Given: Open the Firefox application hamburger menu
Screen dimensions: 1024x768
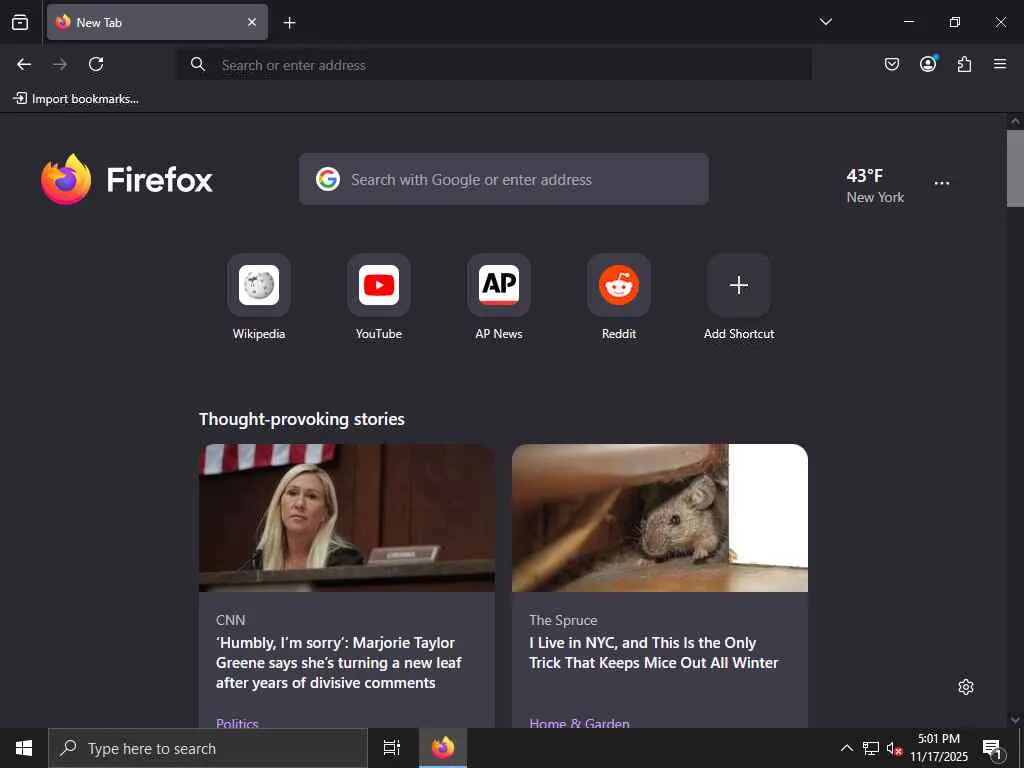Looking at the screenshot, I should [x=1000, y=64].
